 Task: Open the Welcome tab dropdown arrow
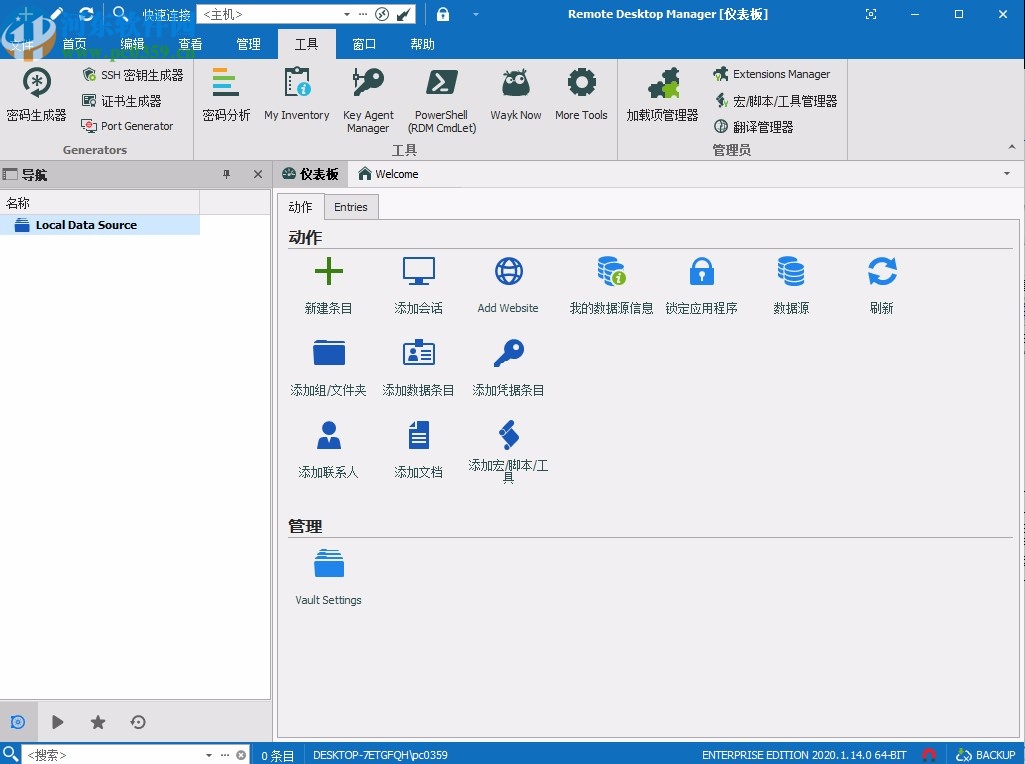(x=1007, y=173)
